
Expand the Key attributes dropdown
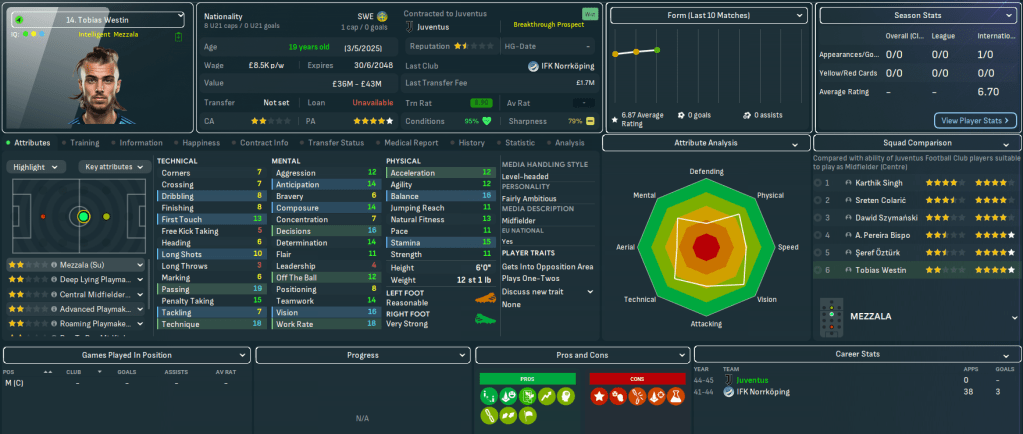111,167
